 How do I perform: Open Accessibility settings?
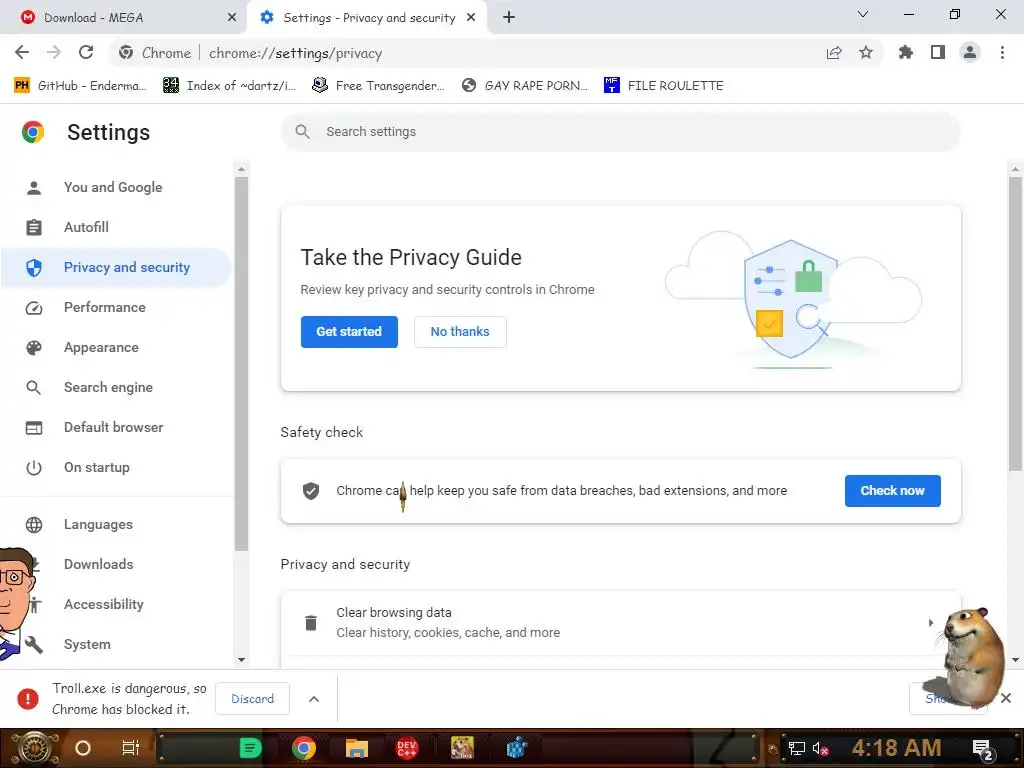104,604
